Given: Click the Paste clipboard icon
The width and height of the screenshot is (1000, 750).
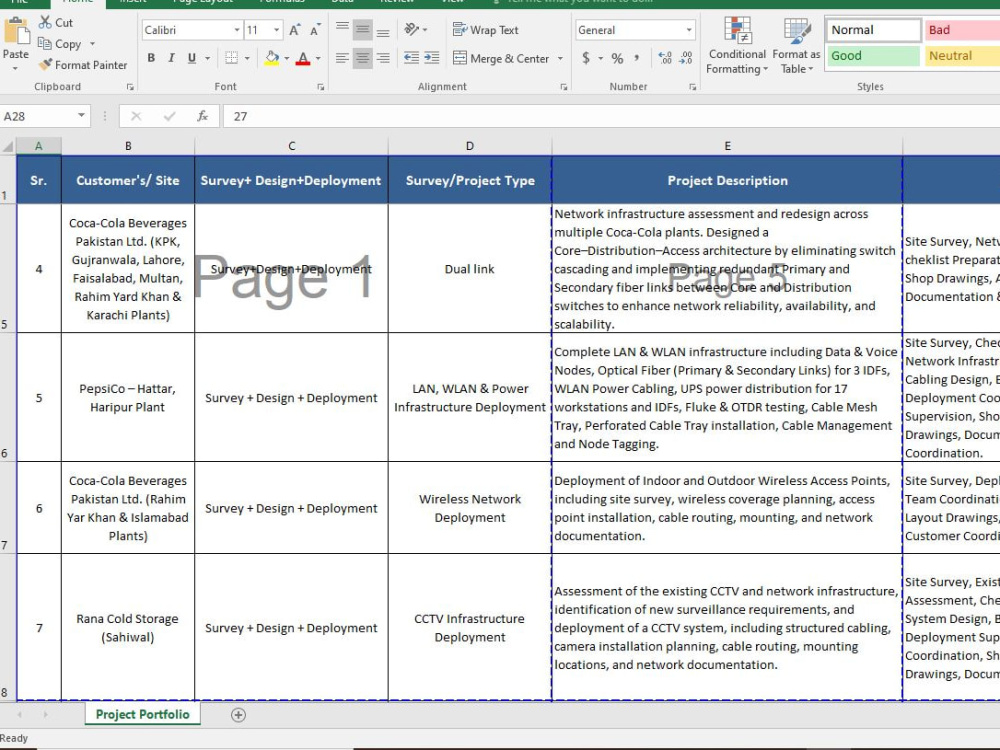Looking at the screenshot, I should click(x=16, y=31).
